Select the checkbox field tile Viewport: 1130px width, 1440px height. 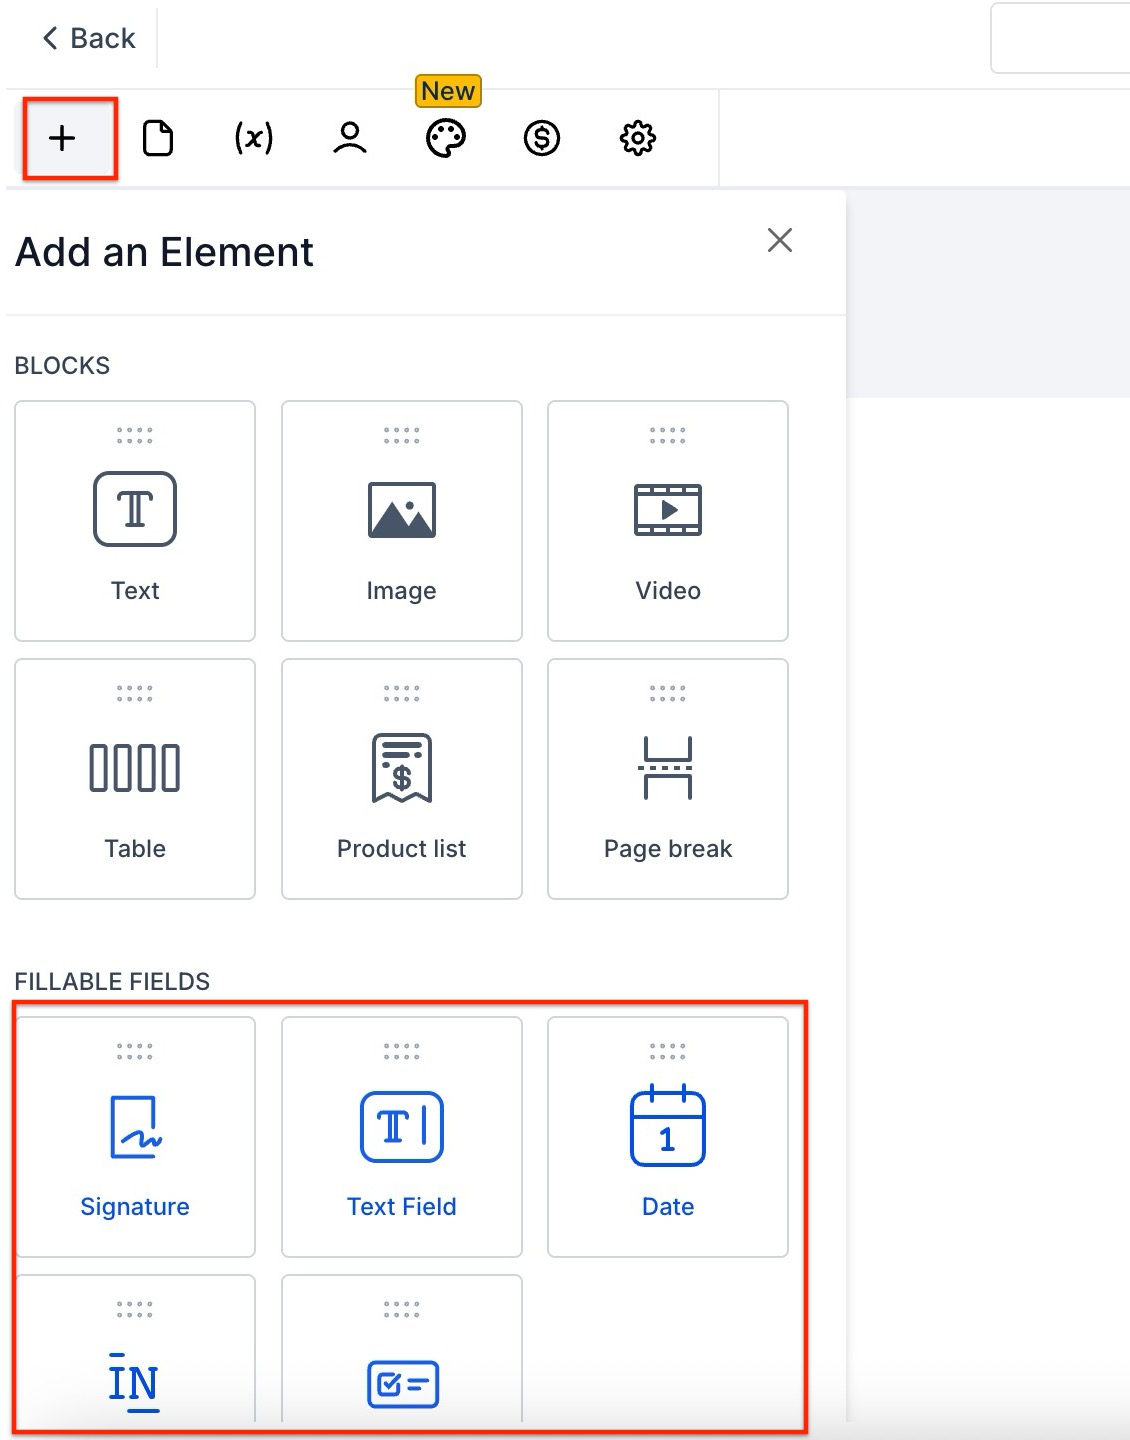402,1370
